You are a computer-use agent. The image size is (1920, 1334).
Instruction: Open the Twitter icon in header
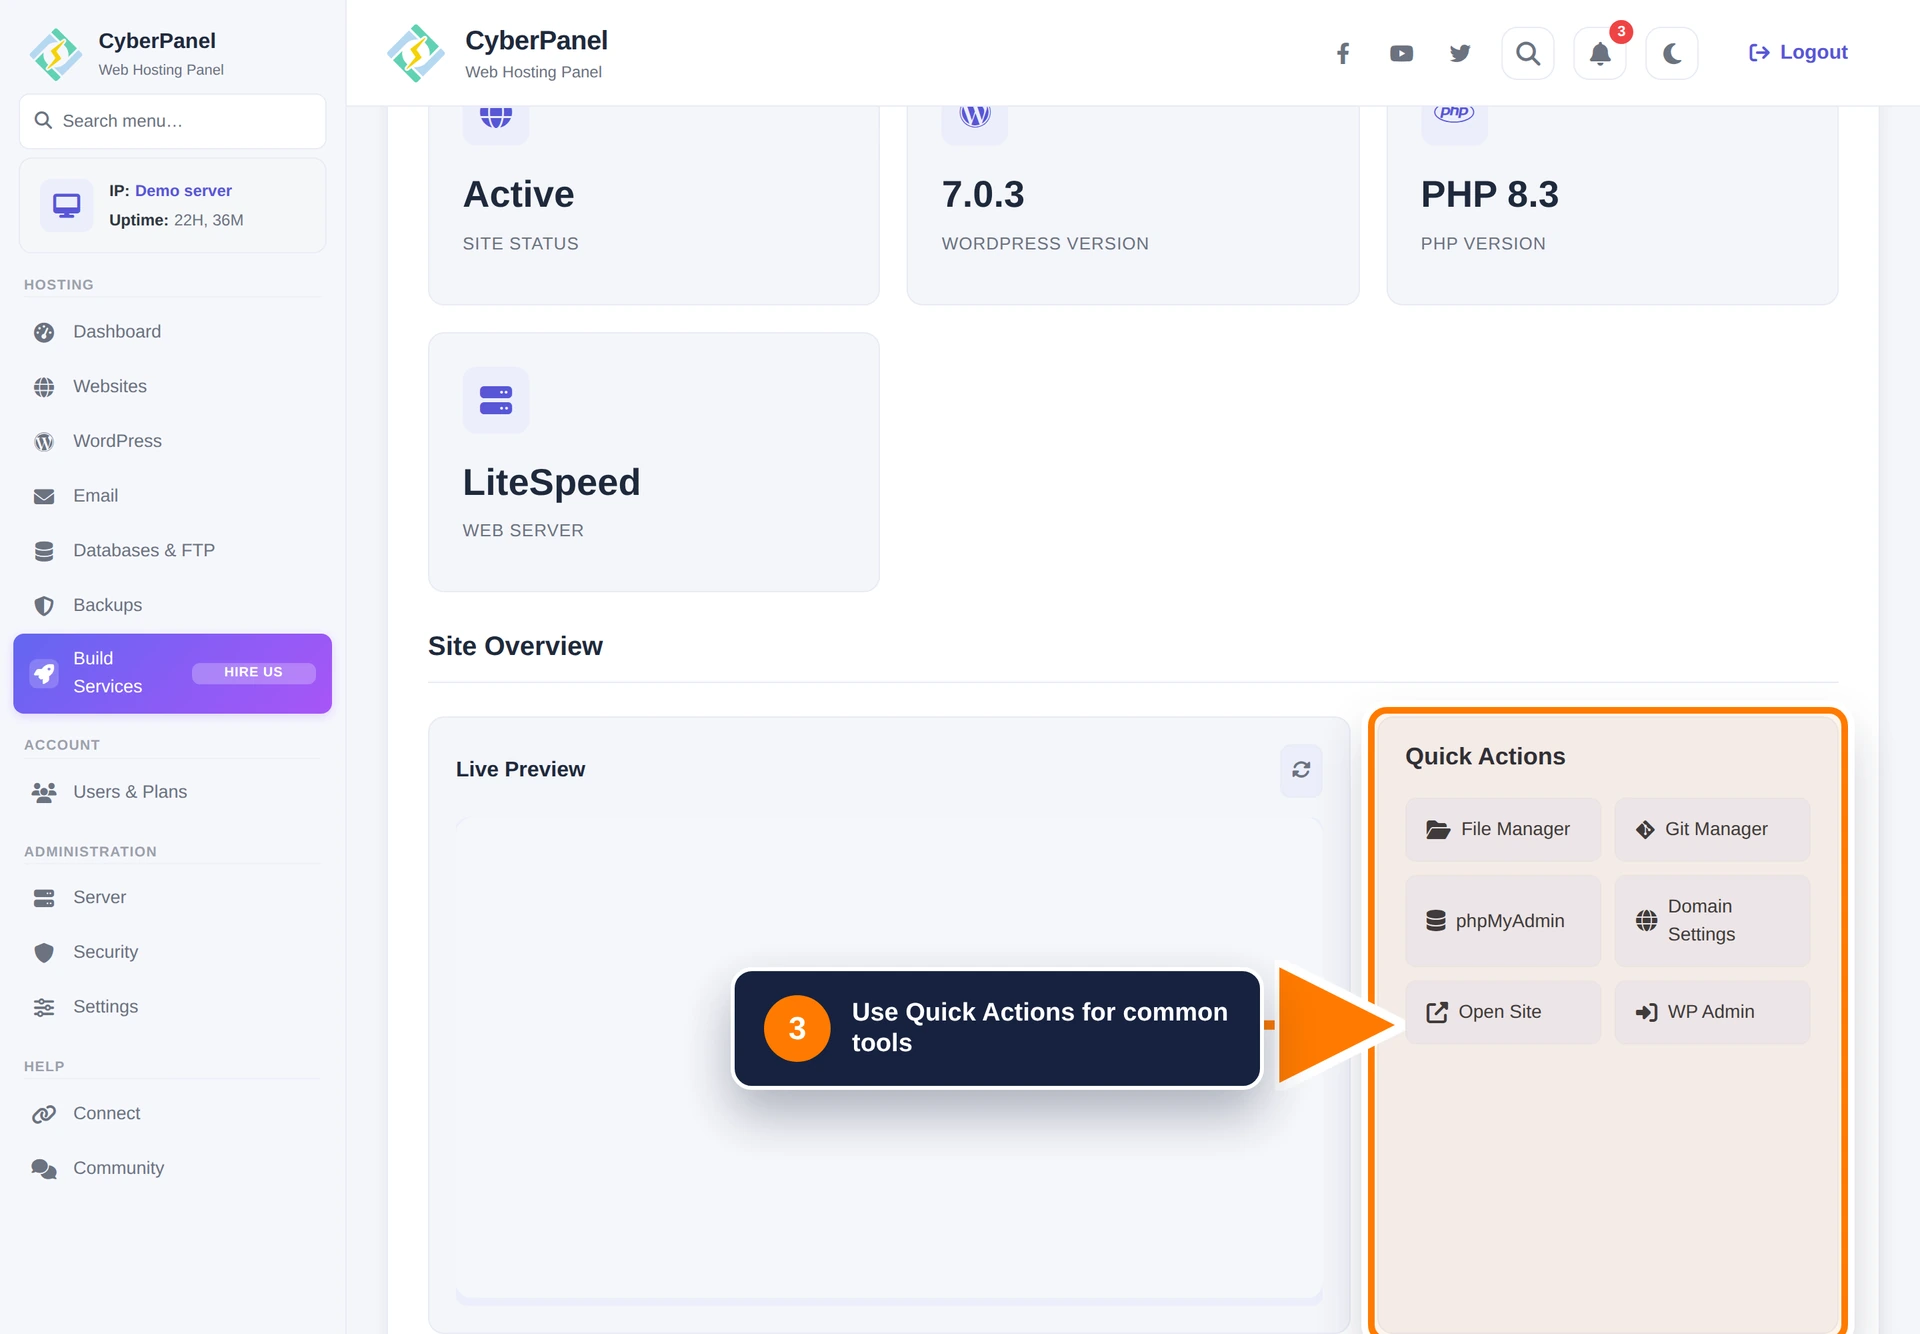[x=1460, y=53]
